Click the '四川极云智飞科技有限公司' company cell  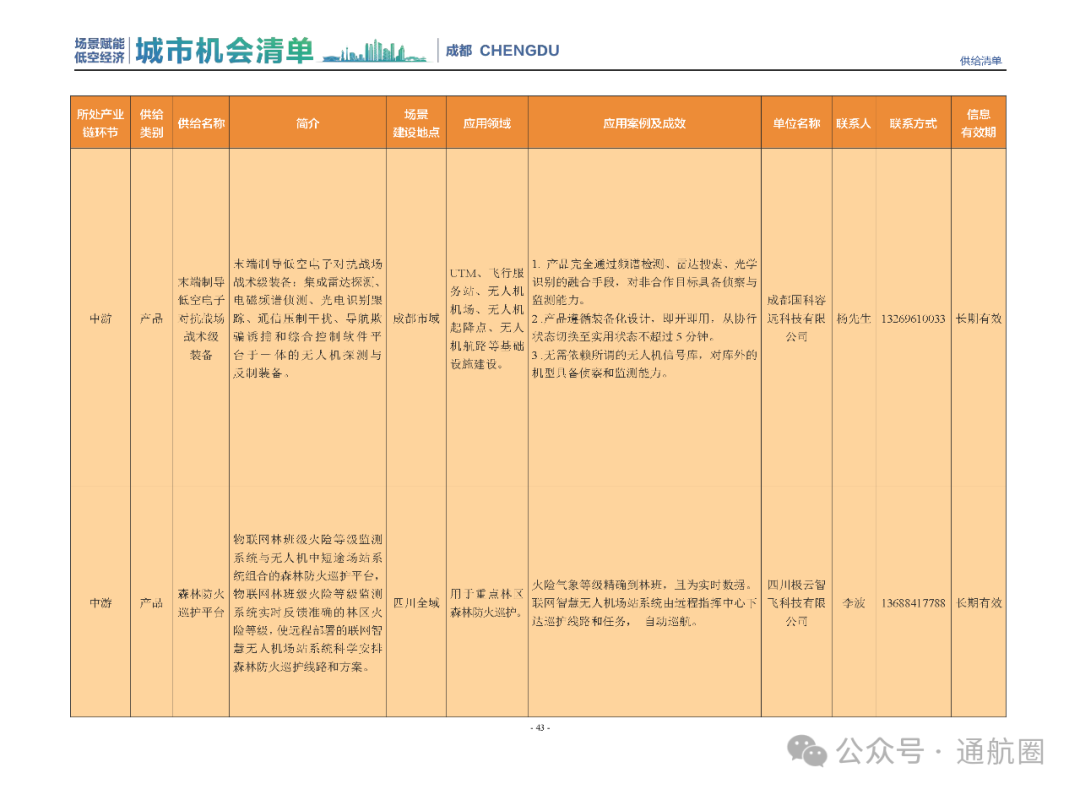(796, 603)
